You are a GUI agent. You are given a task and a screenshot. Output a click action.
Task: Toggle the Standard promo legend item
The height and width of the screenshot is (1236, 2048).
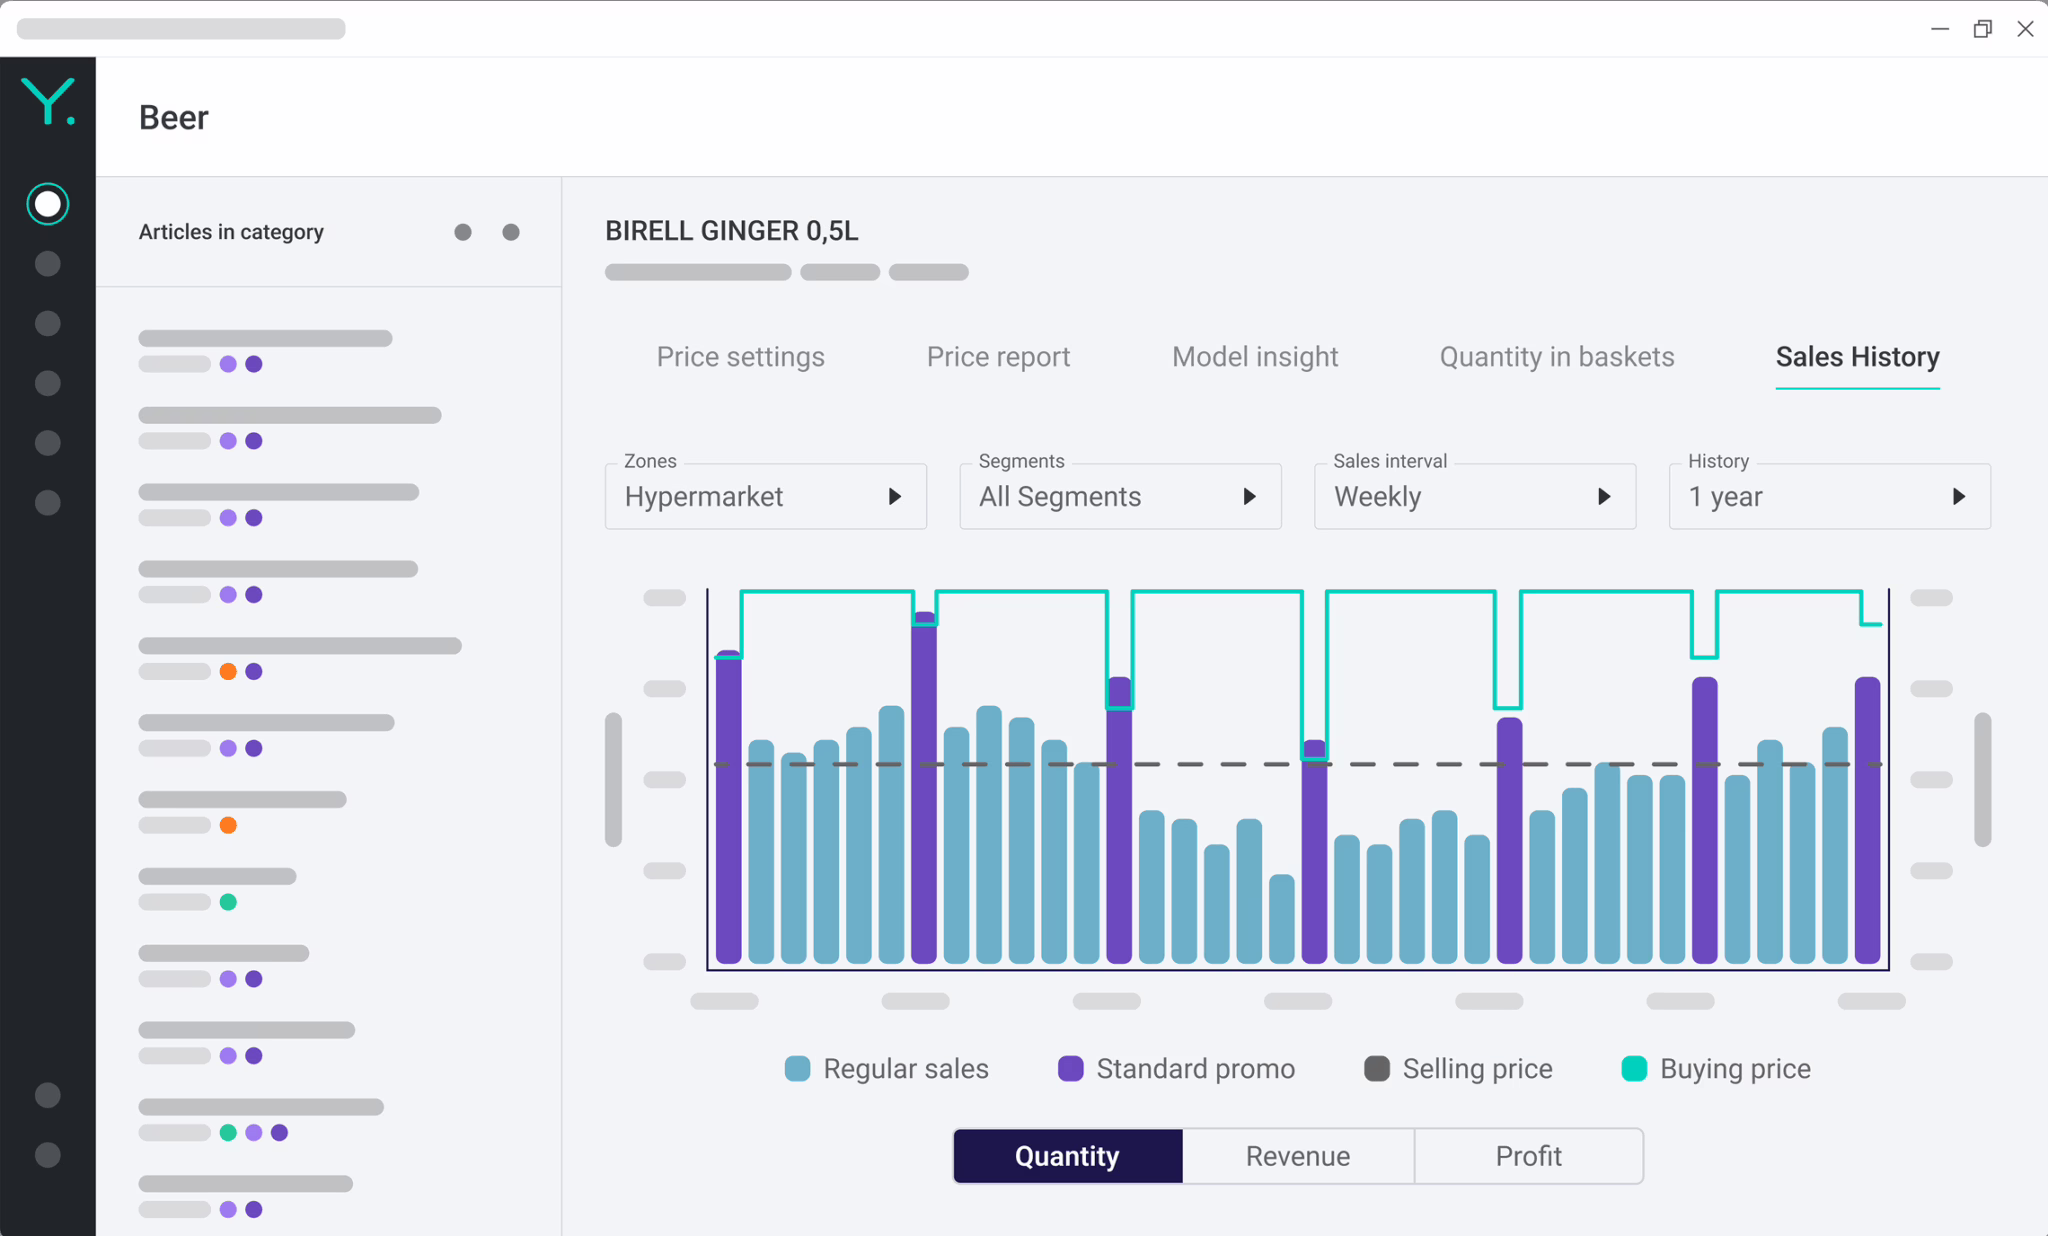point(1176,1068)
